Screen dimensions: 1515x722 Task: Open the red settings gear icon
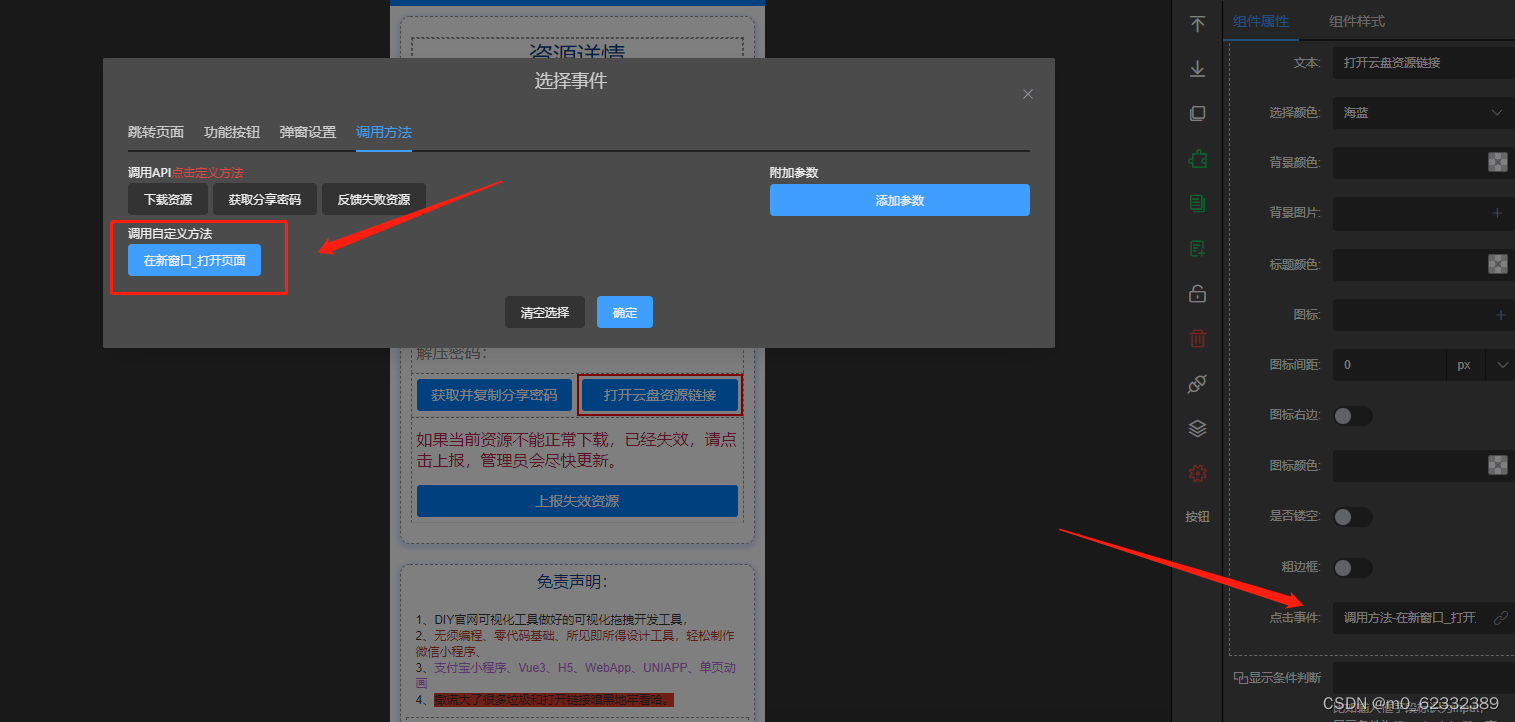coord(1197,473)
